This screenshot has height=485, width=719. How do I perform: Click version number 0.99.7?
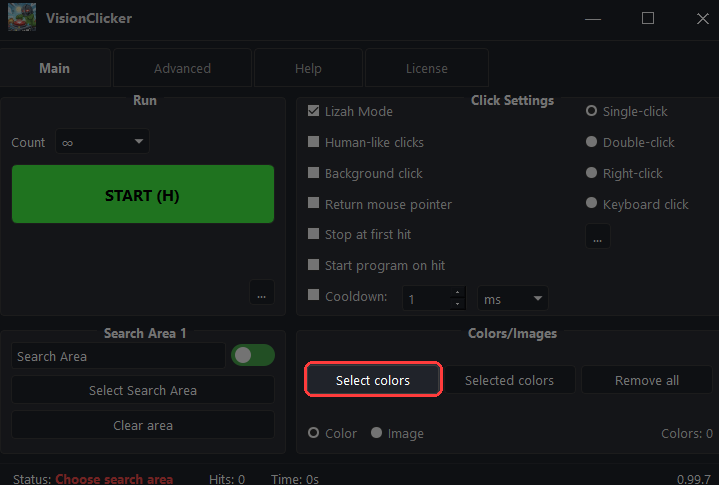(x=694, y=479)
